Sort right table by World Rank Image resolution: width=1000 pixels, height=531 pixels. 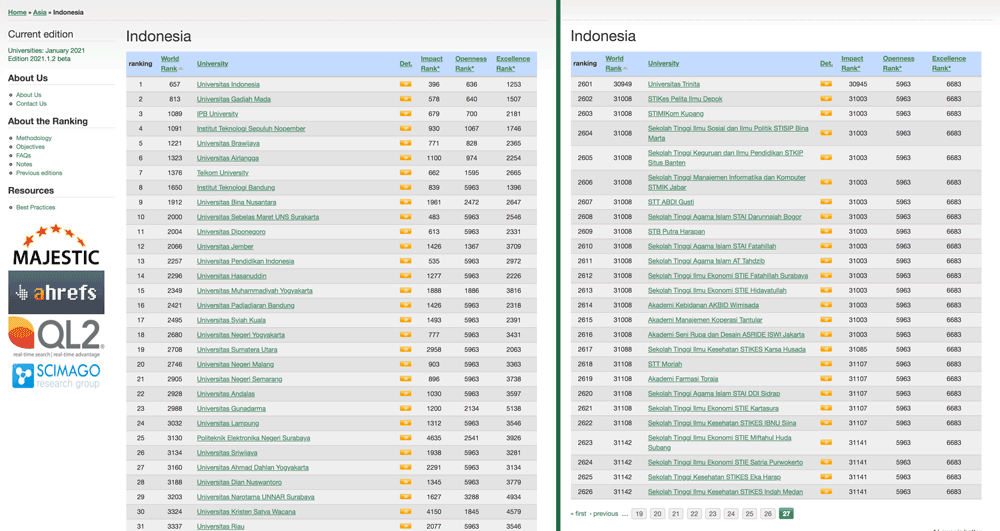pyautogui.click(x=615, y=63)
